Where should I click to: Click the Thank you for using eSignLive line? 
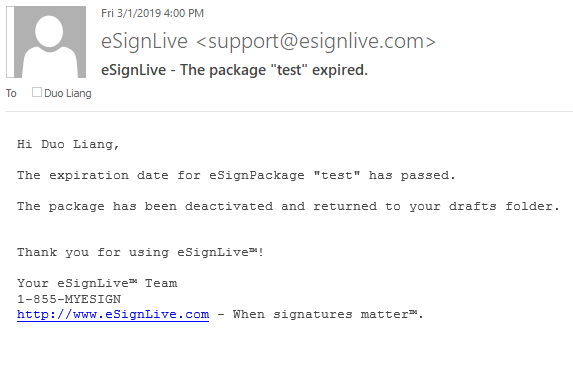click(x=140, y=252)
